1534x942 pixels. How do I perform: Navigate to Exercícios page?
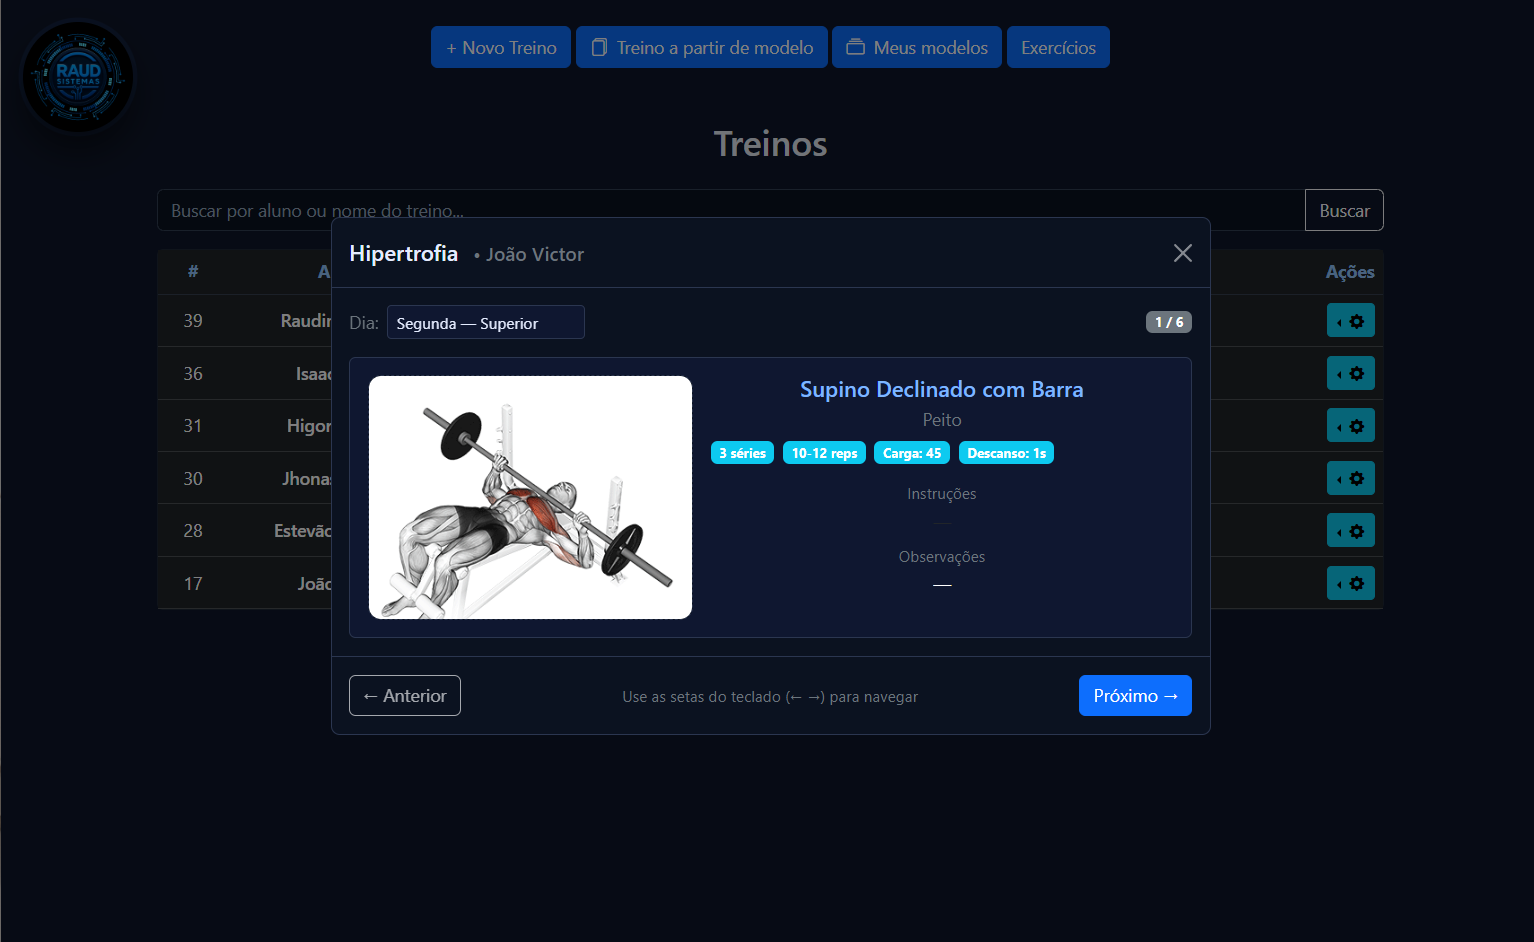tap(1058, 47)
